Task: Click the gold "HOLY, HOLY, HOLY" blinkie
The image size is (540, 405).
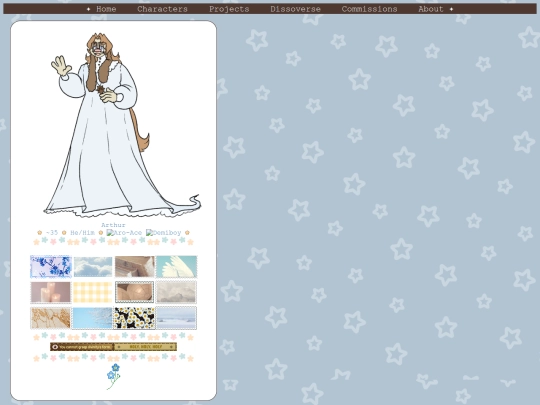Action: pos(145,347)
